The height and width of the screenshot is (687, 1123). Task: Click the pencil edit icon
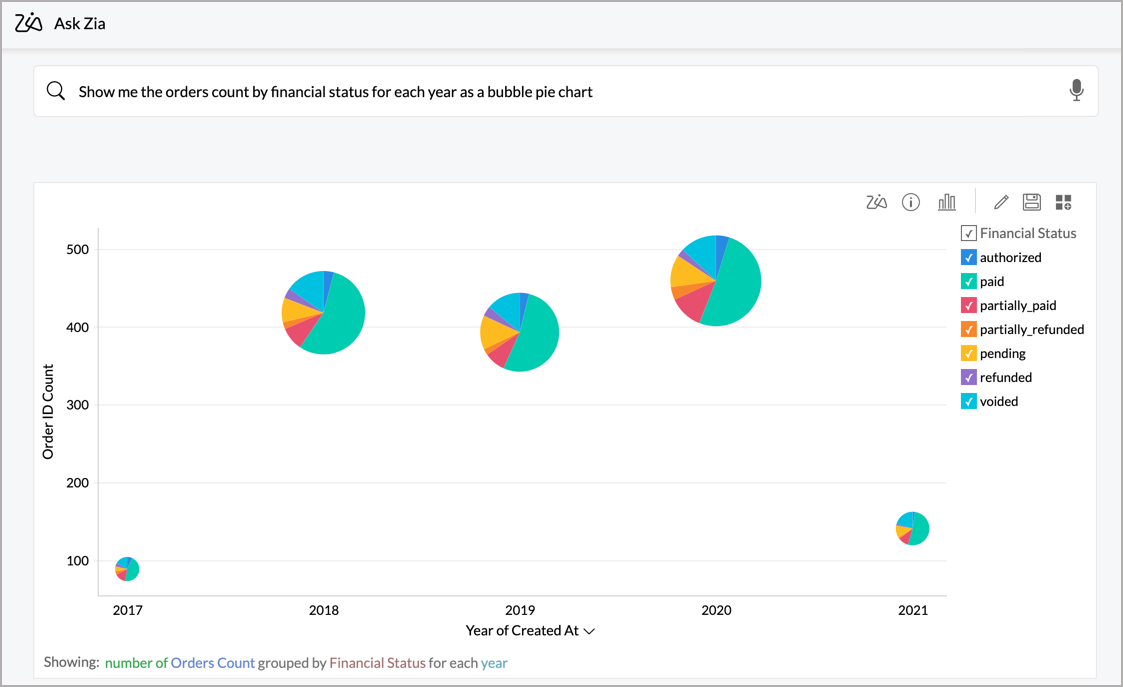click(x=1001, y=203)
